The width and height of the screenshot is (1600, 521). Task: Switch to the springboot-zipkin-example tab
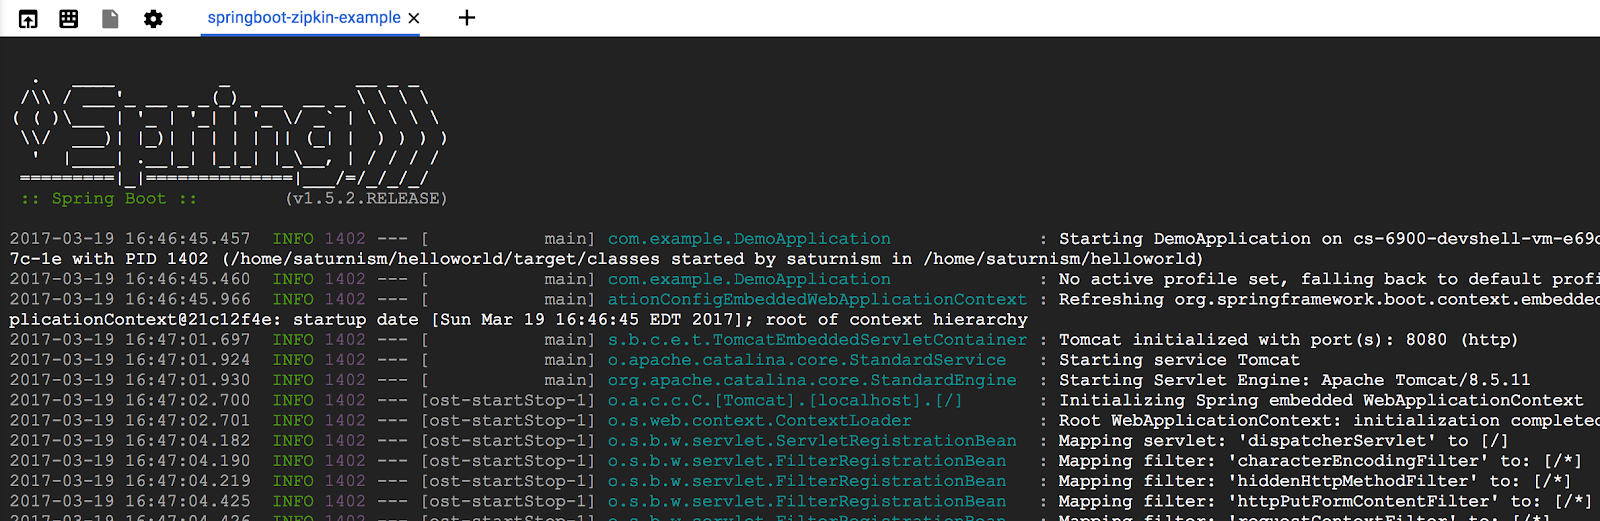coord(303,18)
